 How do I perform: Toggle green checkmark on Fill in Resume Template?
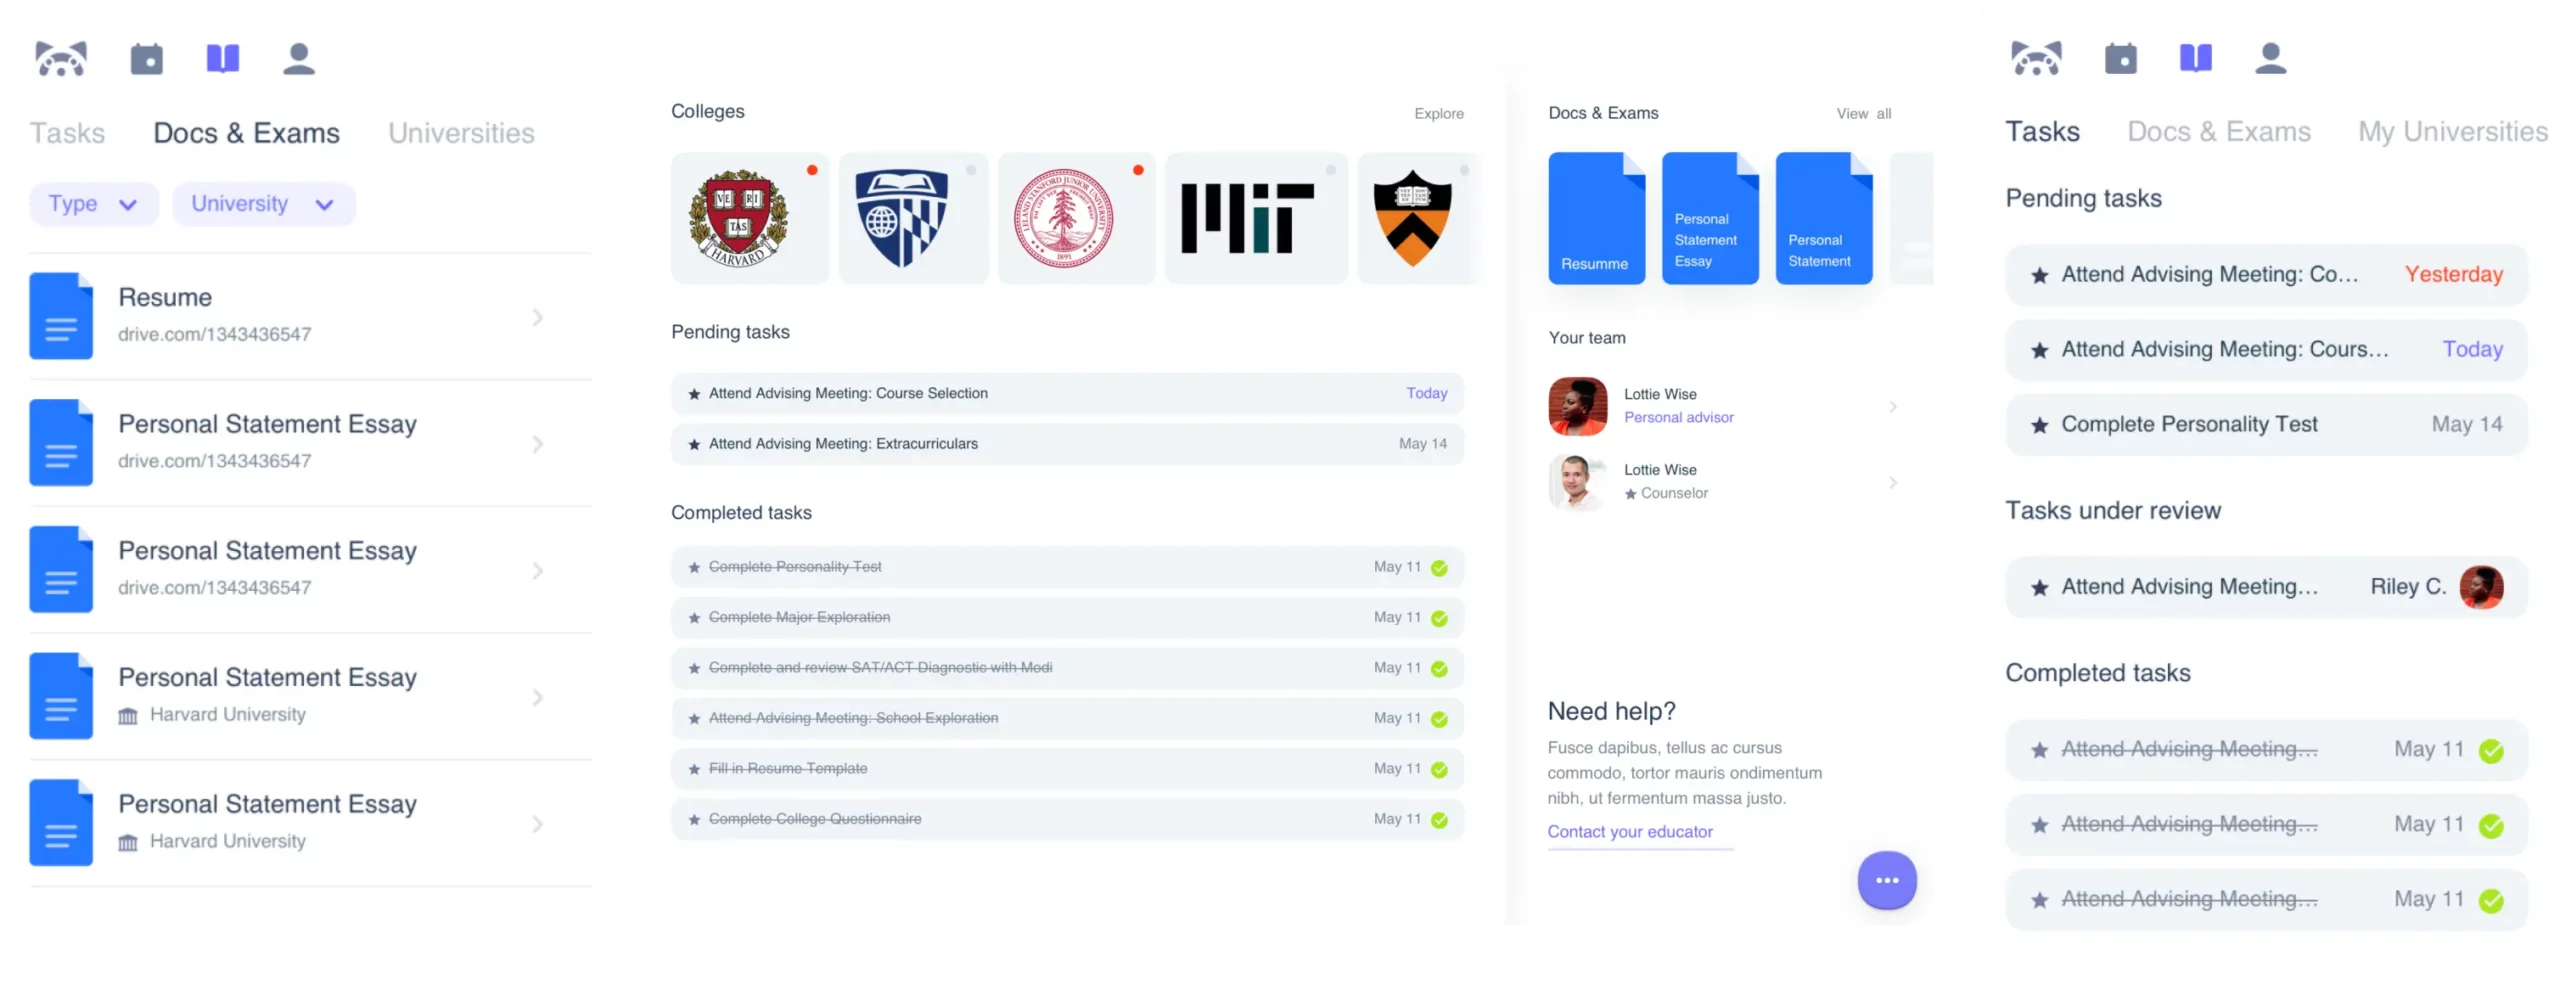pos(1439,769)
